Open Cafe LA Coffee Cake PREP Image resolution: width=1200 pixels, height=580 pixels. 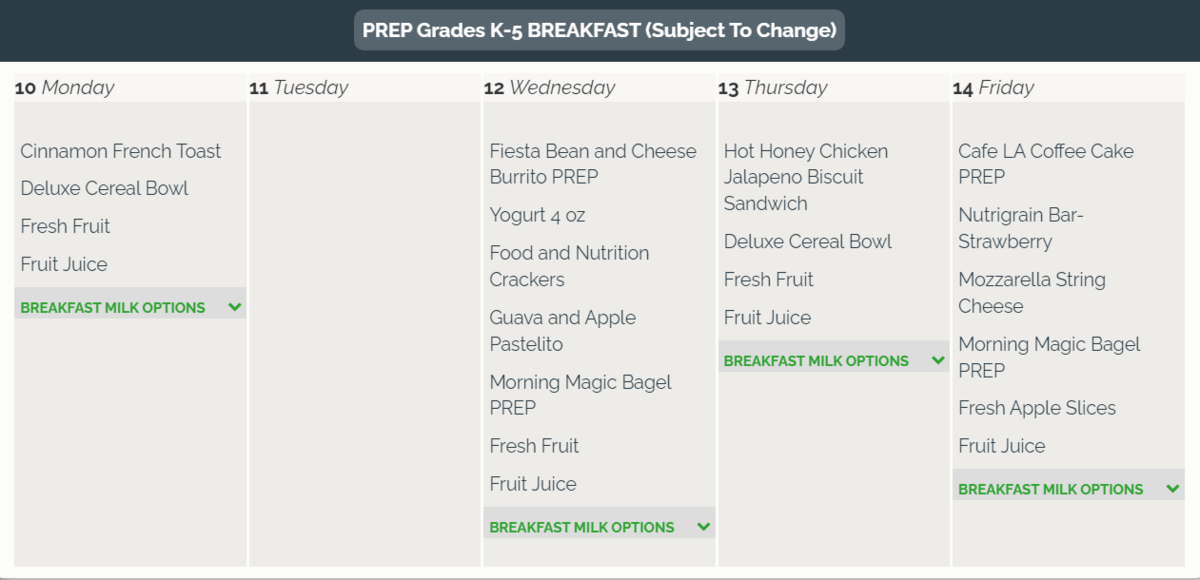click(x=1045, y=164)
